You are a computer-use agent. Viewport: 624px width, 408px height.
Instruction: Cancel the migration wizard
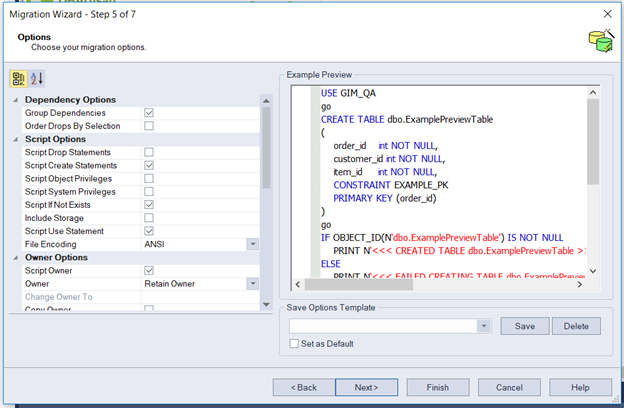click(509, 387)
